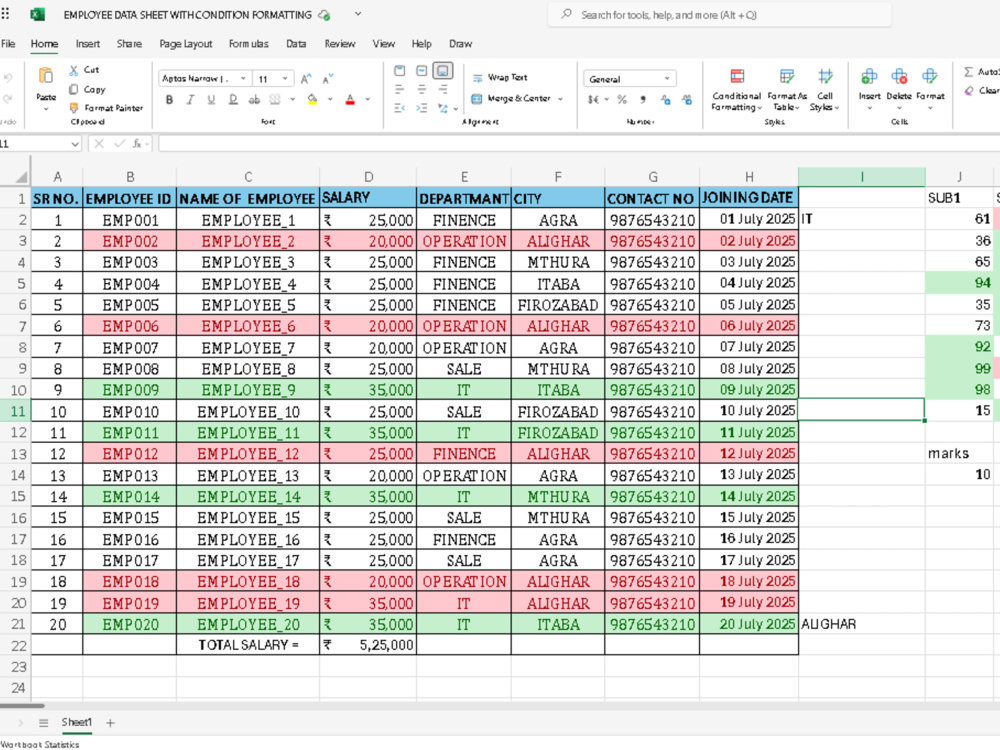Activate the Format Painter brush
This screenshot has height=750, width=1000.
tap(74, 108)
